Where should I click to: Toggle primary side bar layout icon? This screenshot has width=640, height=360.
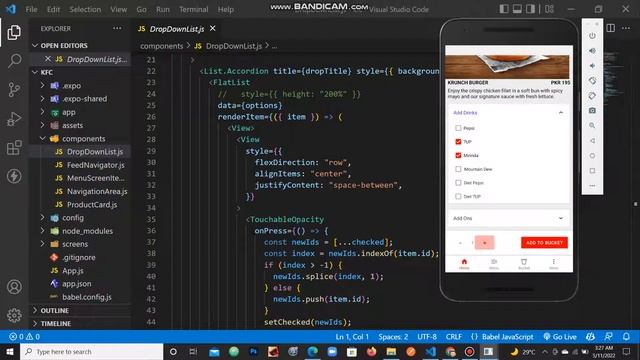(x=504, y=9)
